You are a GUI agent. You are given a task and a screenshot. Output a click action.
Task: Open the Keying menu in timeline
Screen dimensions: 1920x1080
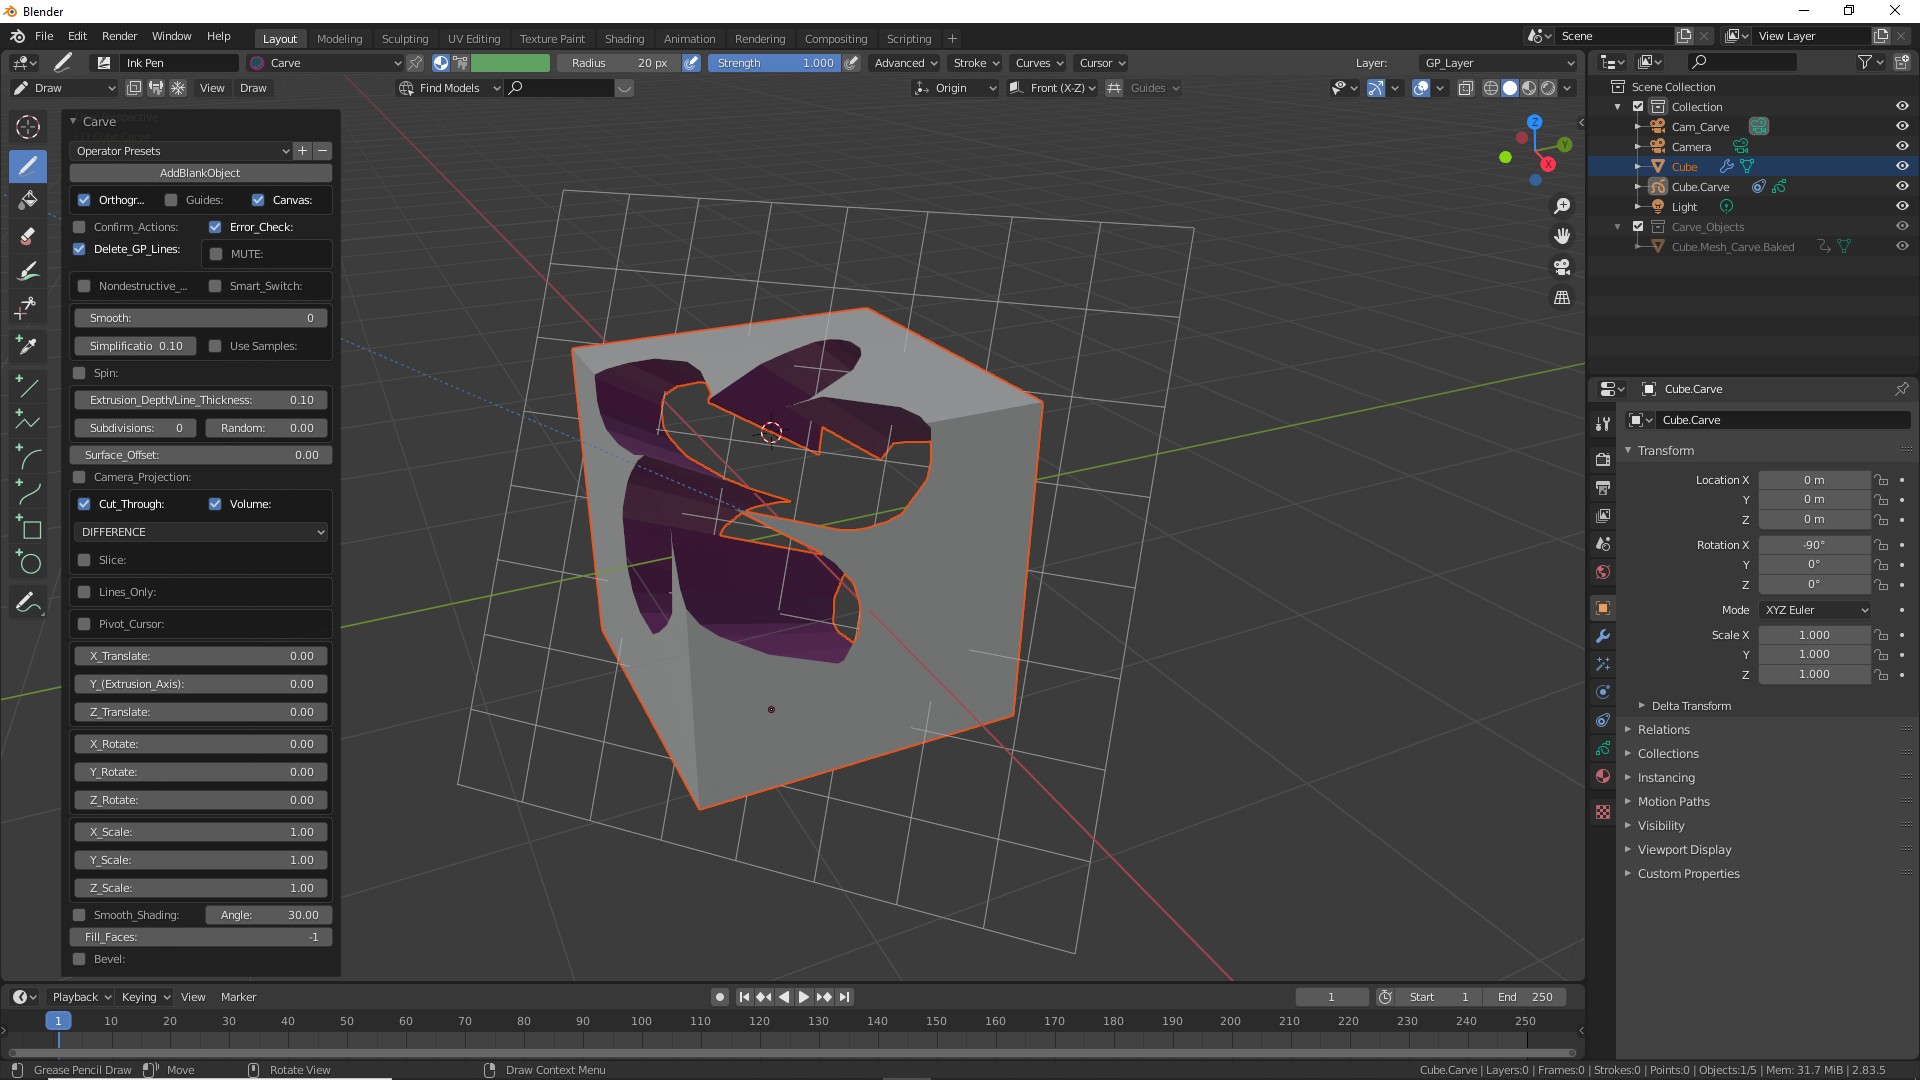pyautogui.click(x=146, y=997)
